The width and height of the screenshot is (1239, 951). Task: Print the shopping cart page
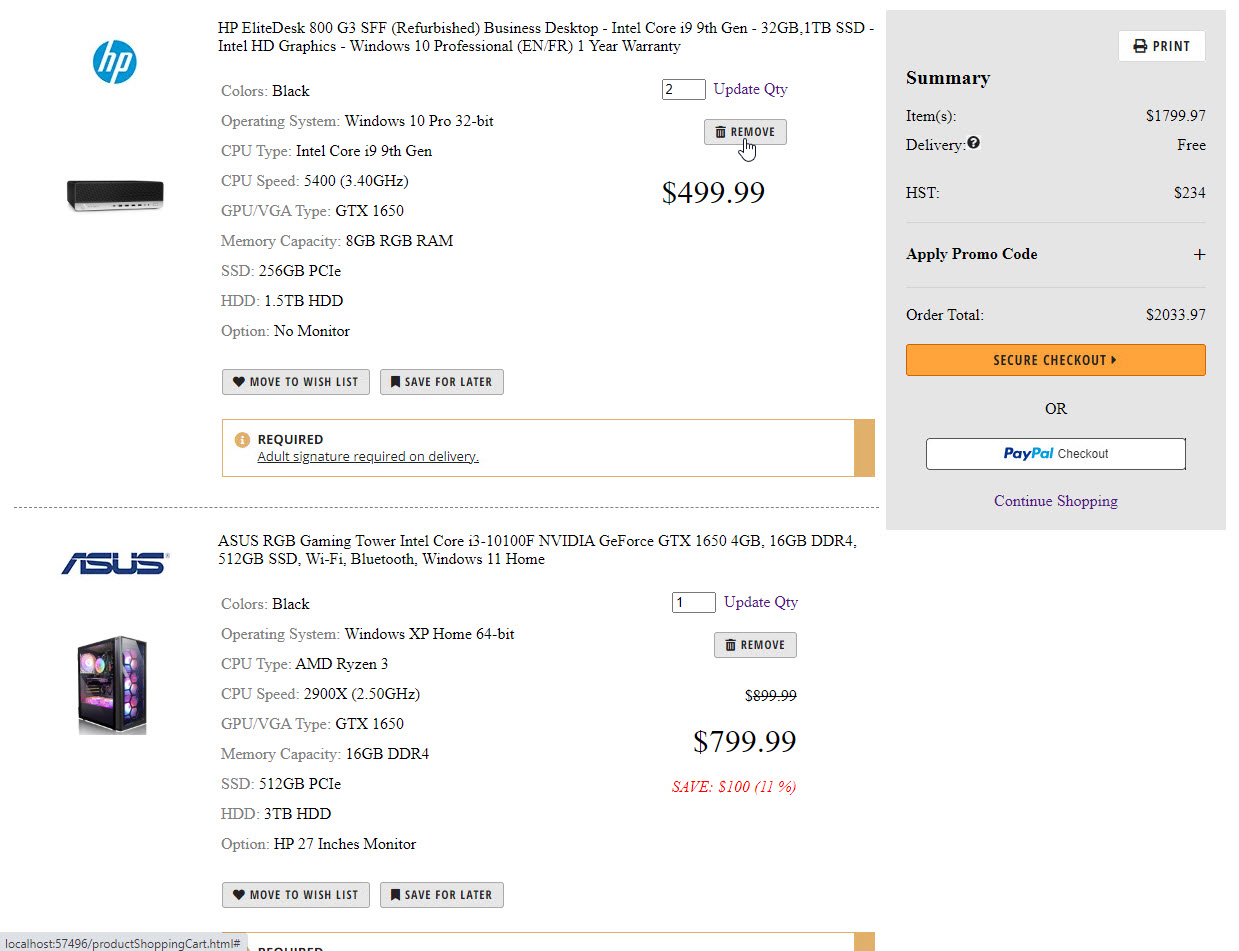pyautogui.click(x=1161, y=46)
